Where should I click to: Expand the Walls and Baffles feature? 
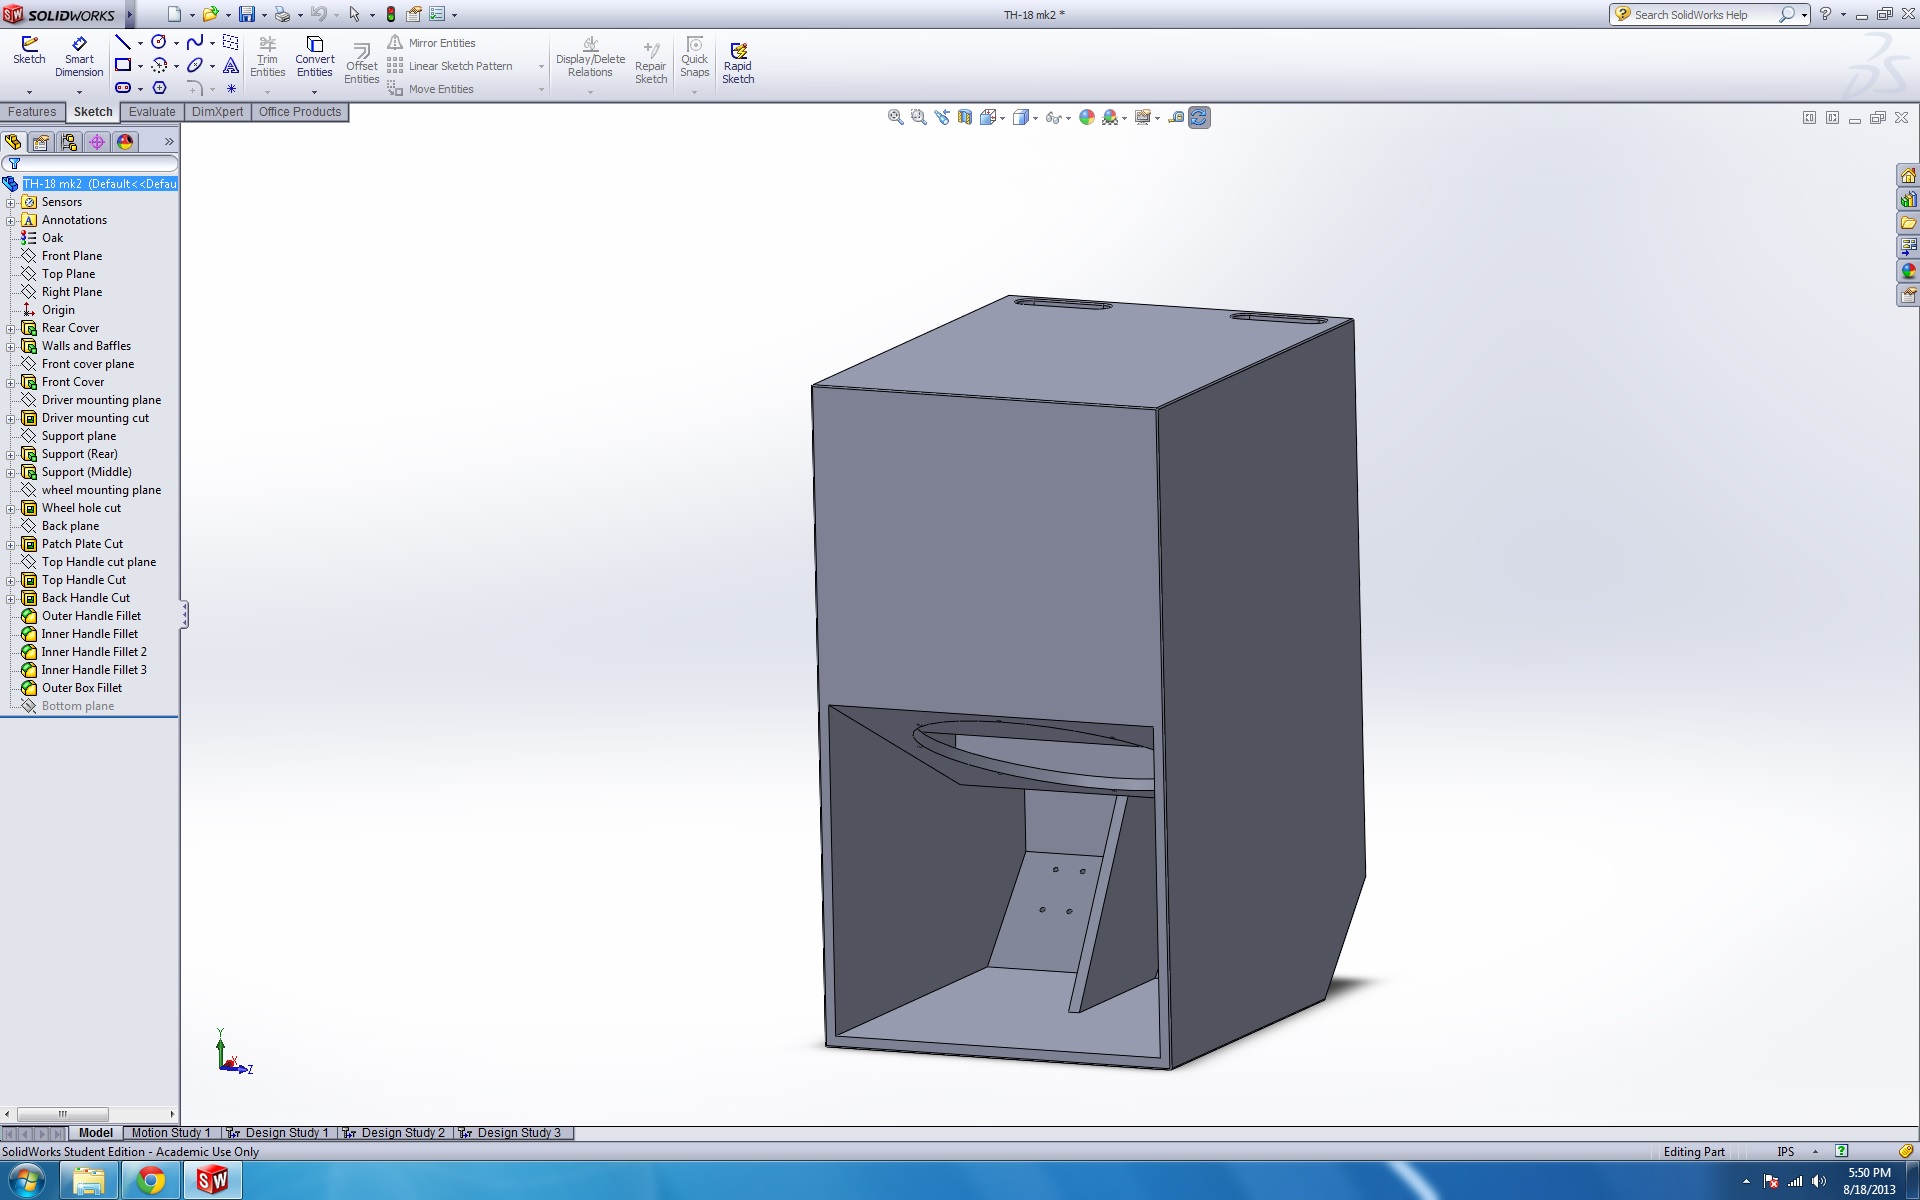point(10,346)
